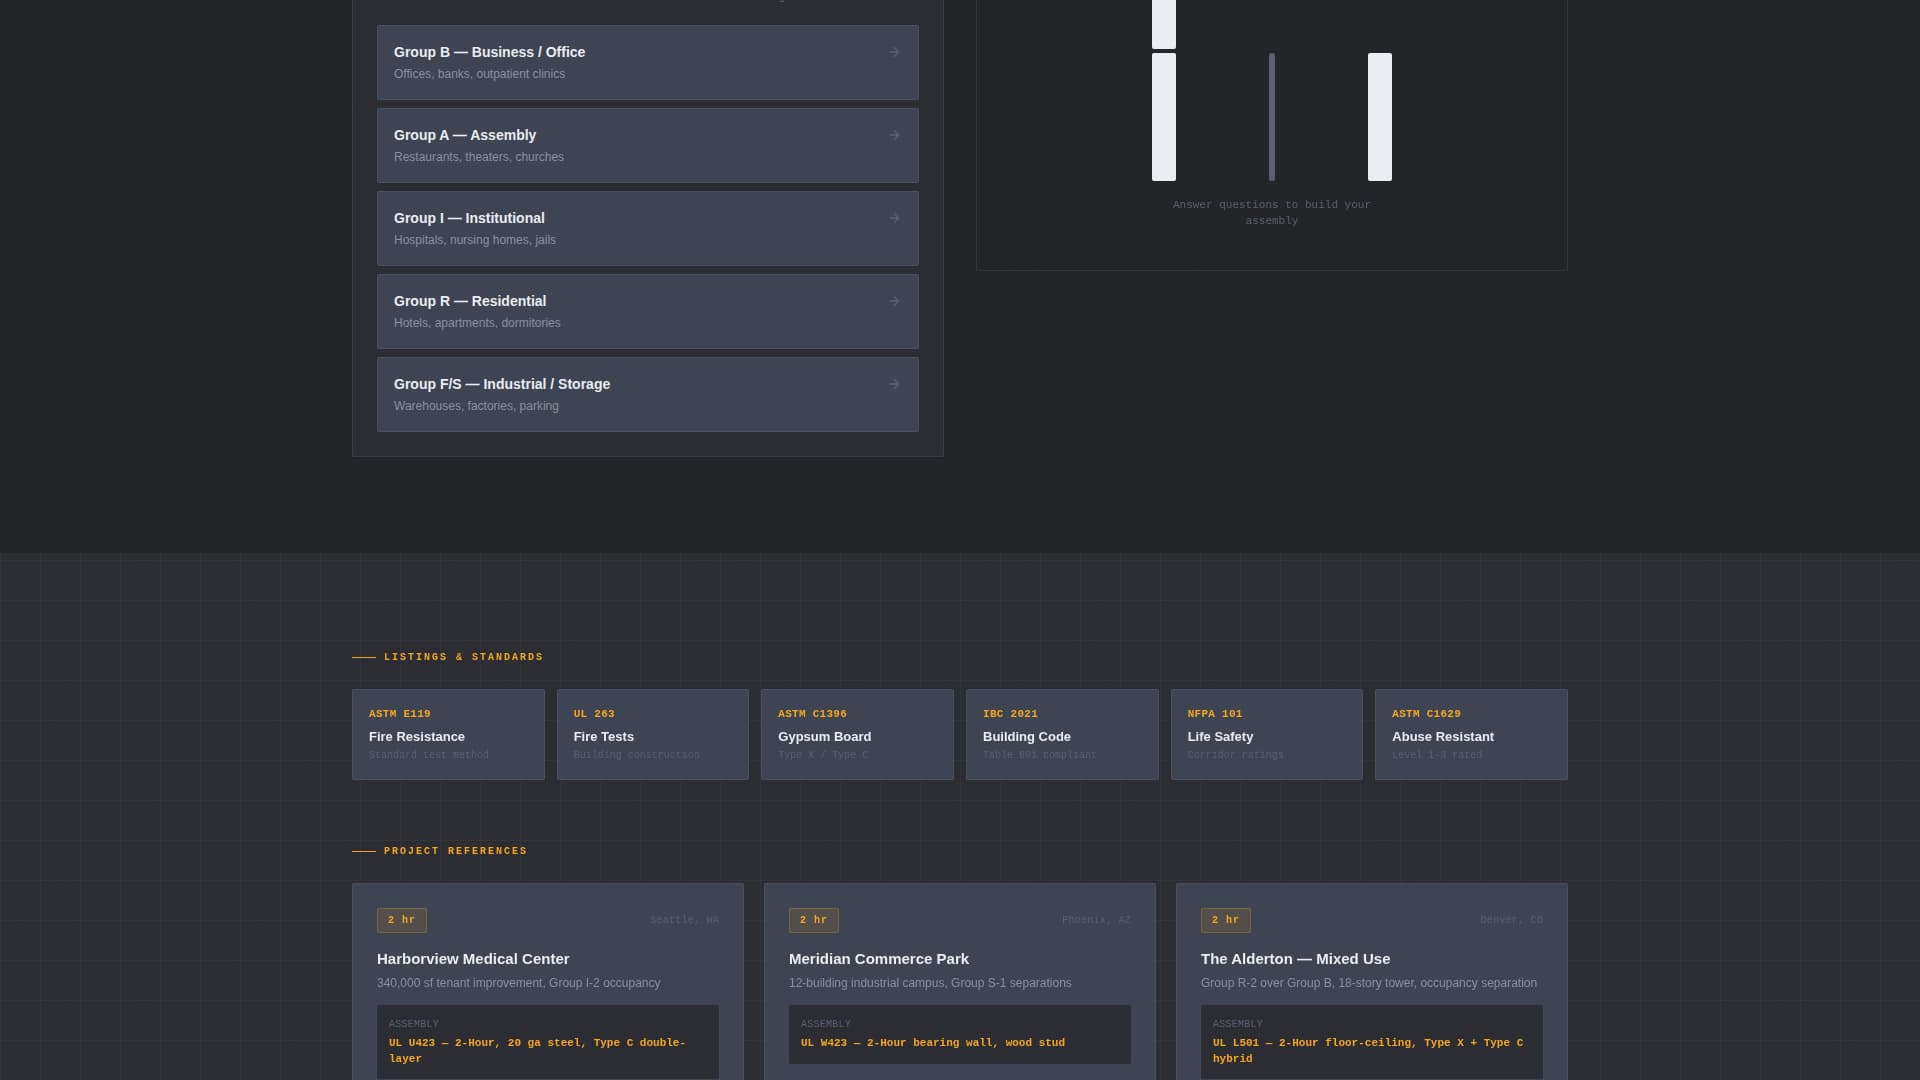This screenshot has height=1080, width=1920.
Task: Open ASTM C1629 Abuse Resistant card
Action: [x=1471, y=734]
